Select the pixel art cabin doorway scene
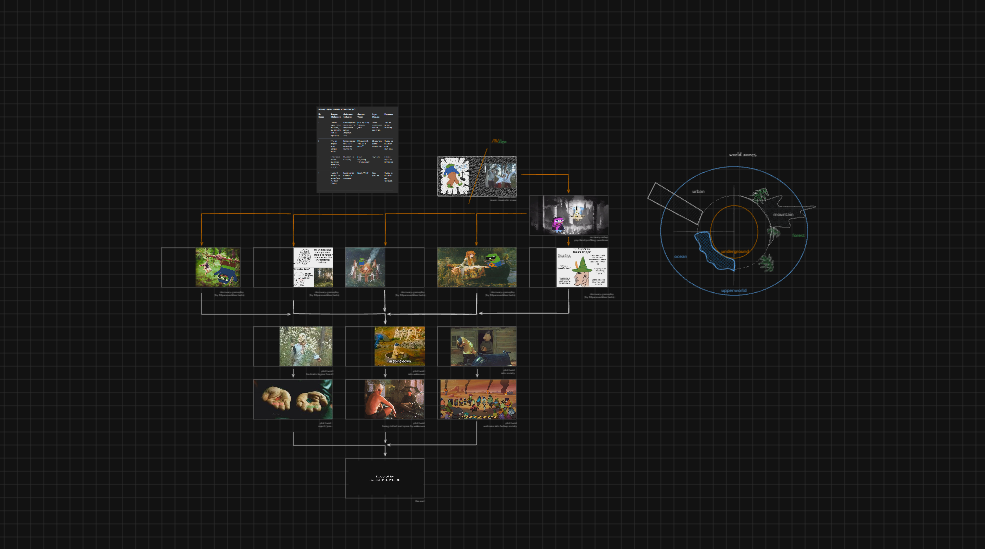 483,346
